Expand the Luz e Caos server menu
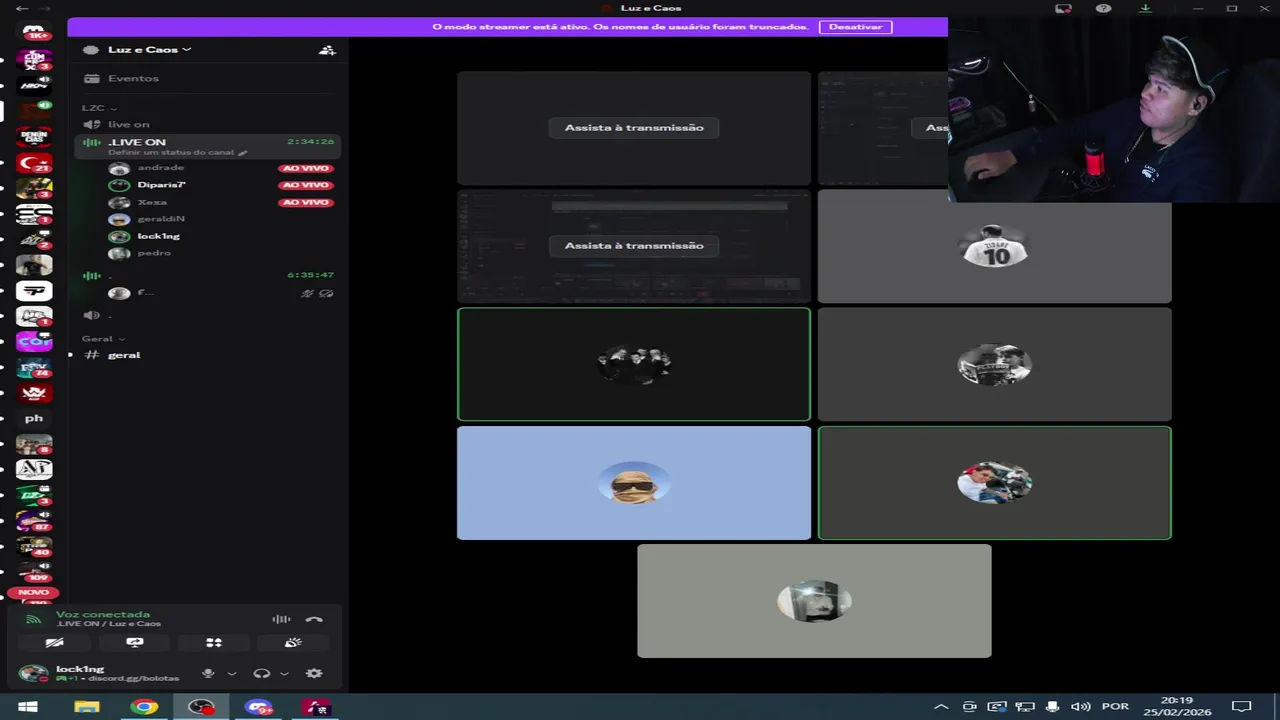This screenshot has width=1280, height=720. [150, 49]
